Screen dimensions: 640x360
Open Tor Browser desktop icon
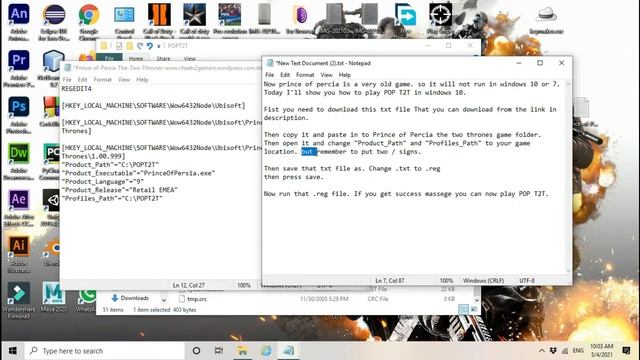coord(300,20)
